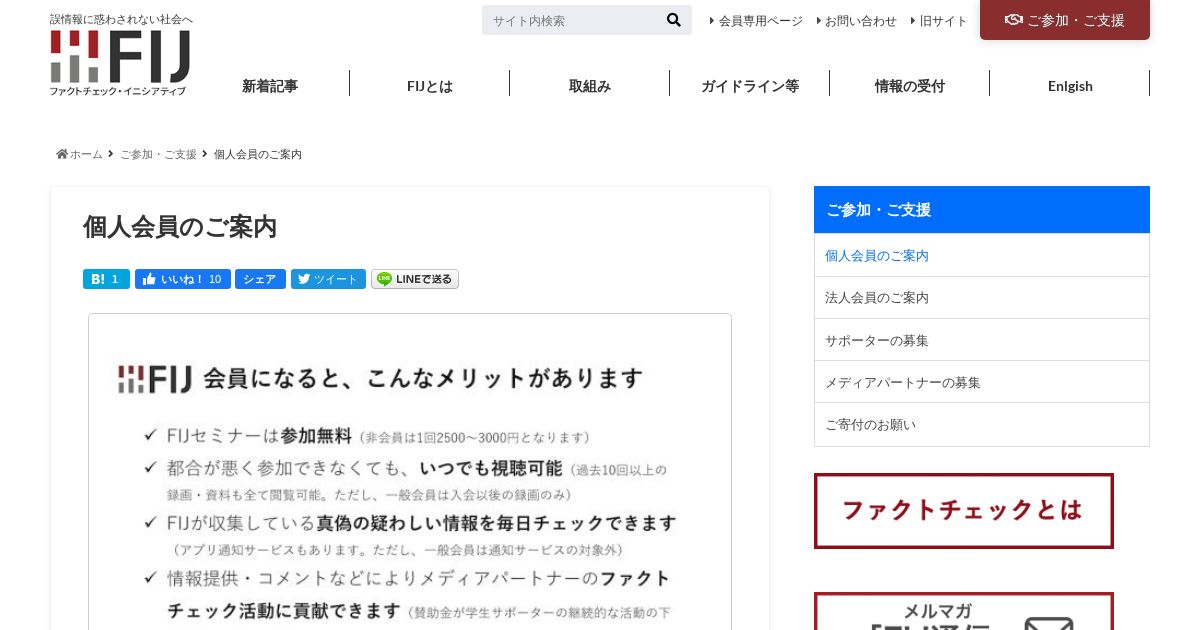Focus the サイト内検索 search field
The image size is (1200, 630).
click(x=572, y=20)
